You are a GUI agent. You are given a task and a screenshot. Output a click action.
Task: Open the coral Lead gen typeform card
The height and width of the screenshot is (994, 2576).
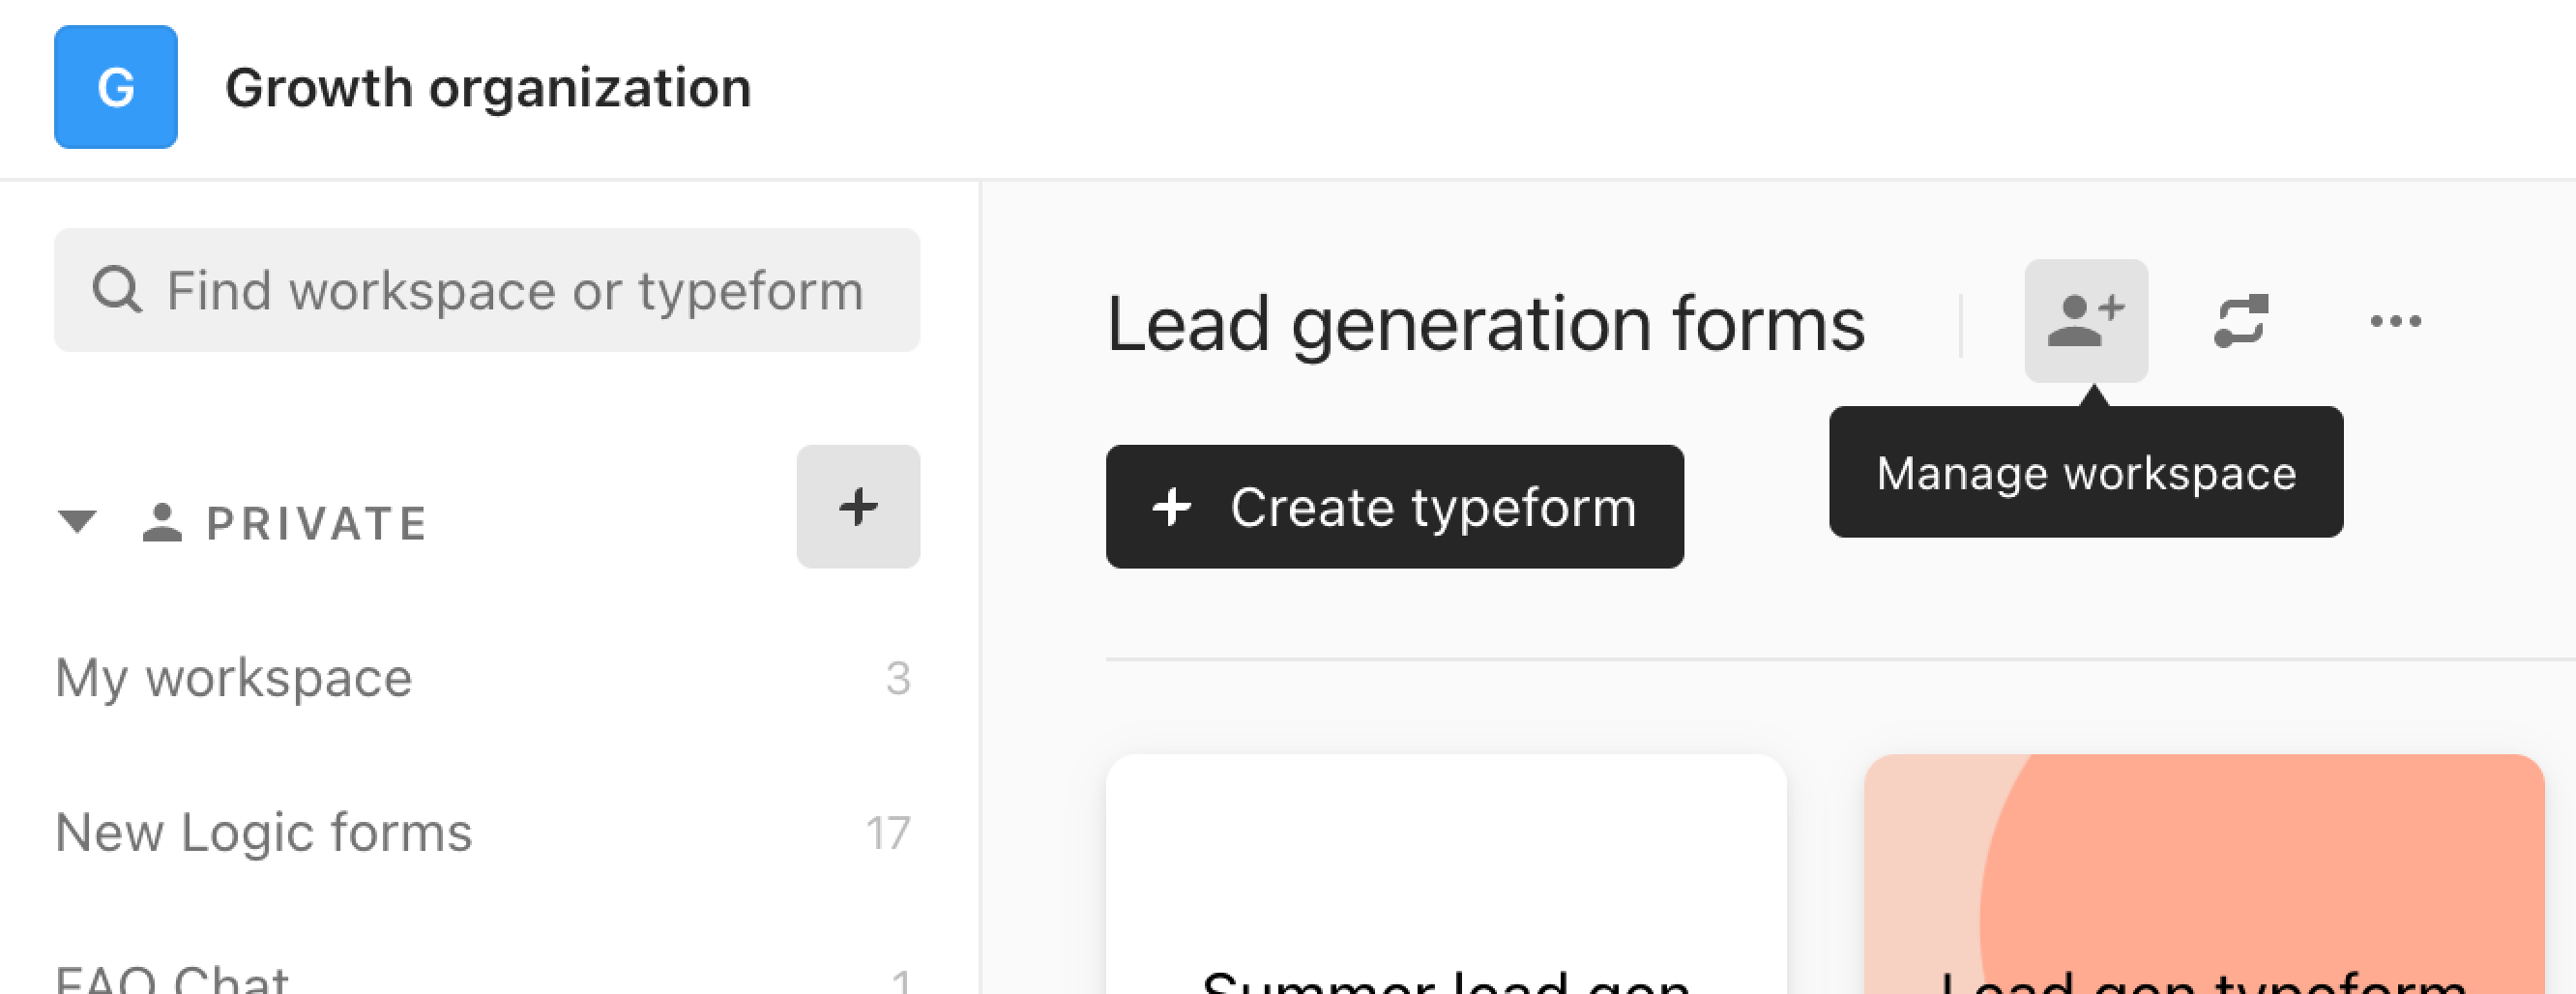(x=2204, y=875)
